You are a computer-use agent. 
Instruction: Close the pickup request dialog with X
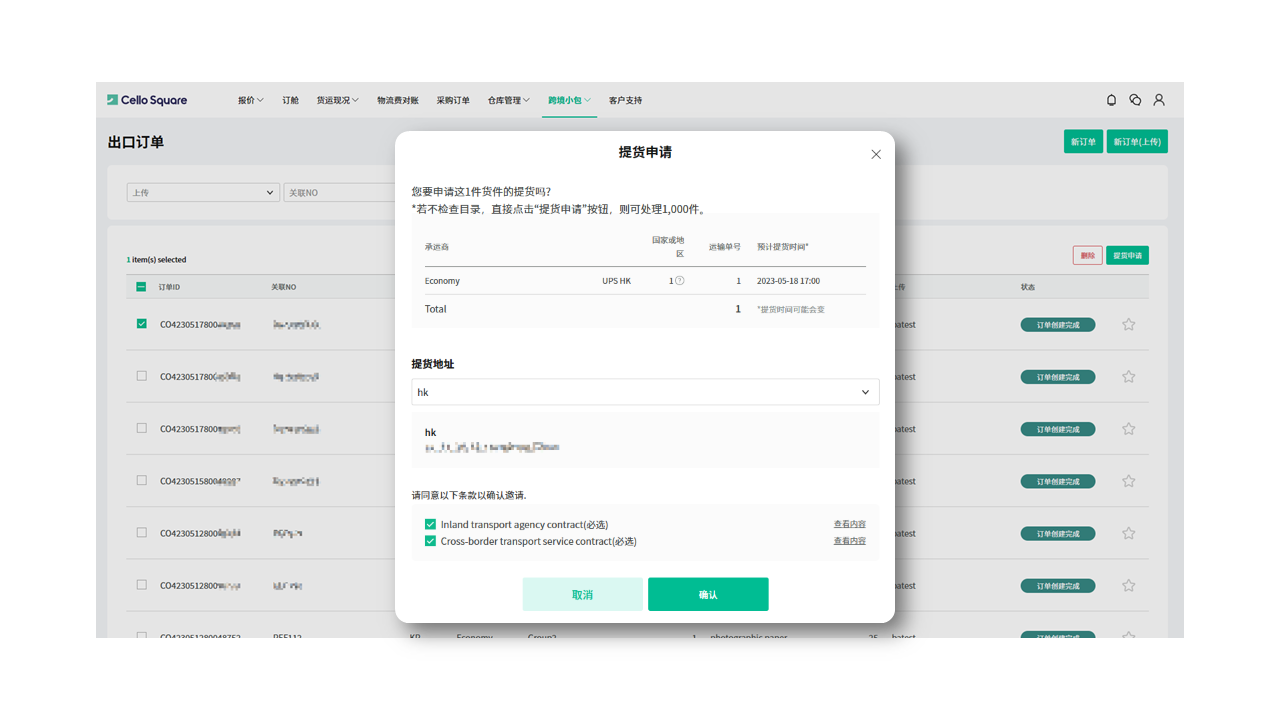coord(876,154)
